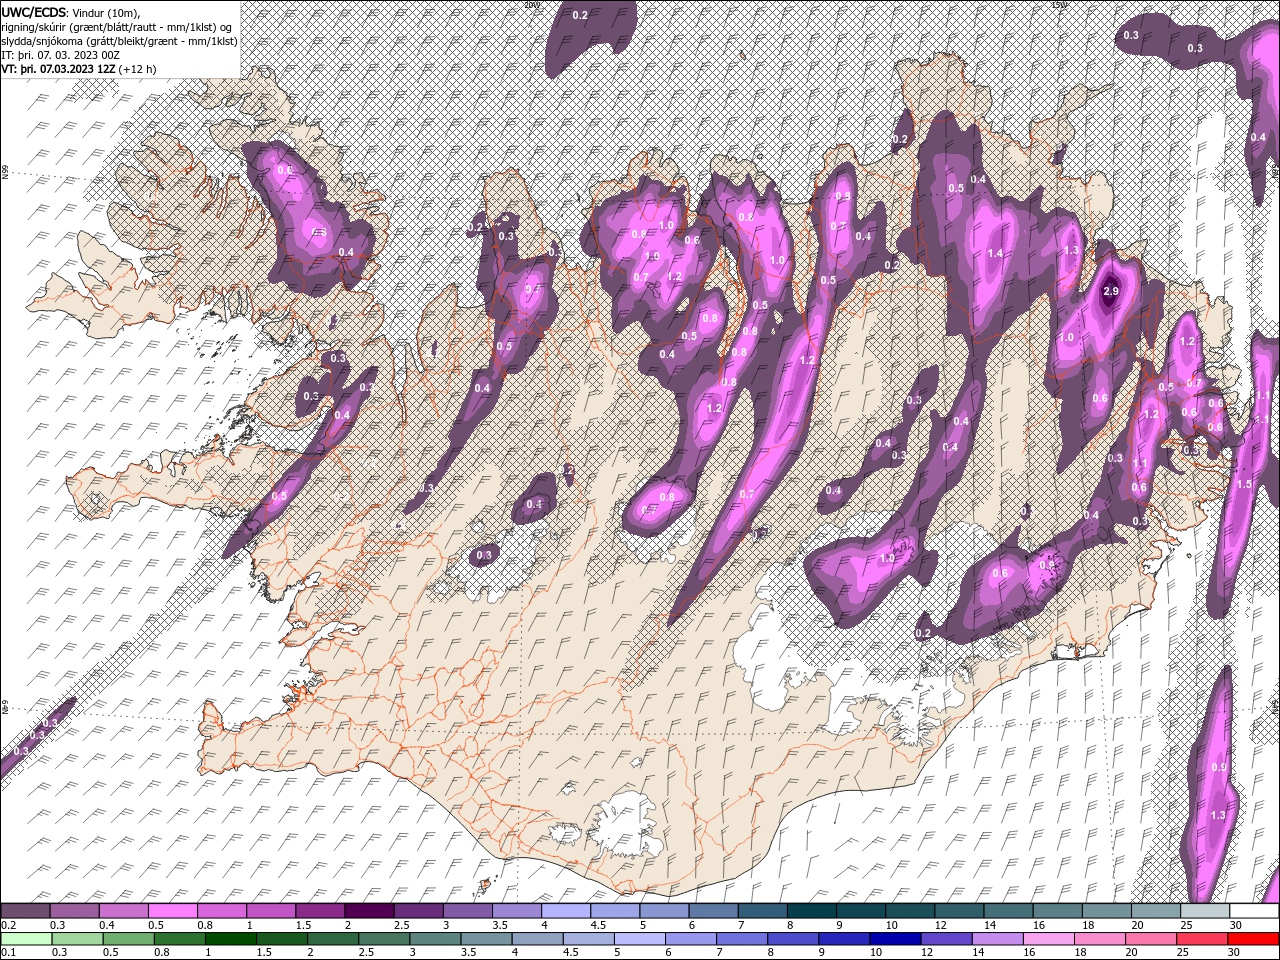Select the gray-teal snow-scale swatch labeled 18
Image resolution: width=1280 pixels, height=960 pixels.
point(1108,910)
